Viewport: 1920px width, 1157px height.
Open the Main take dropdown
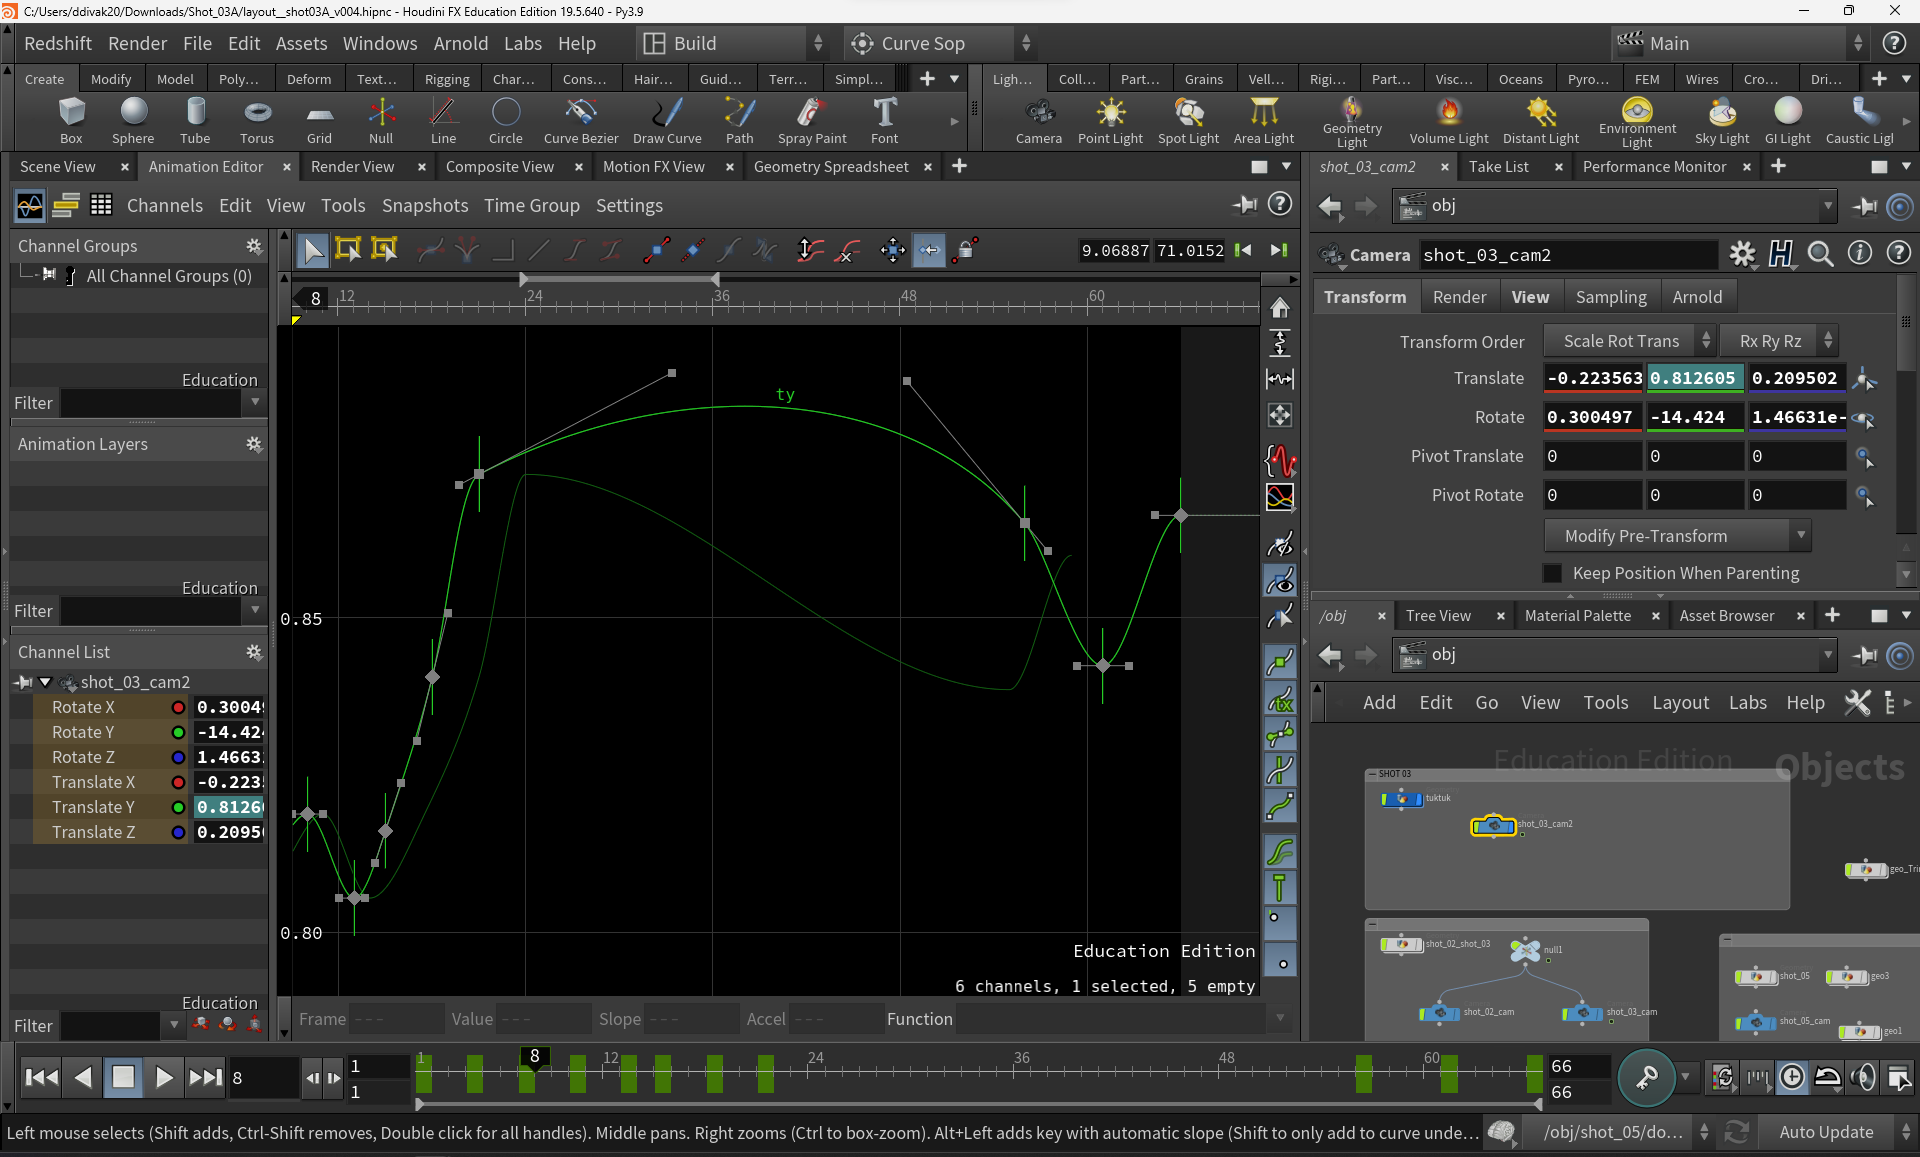[x=1741, y=43]
